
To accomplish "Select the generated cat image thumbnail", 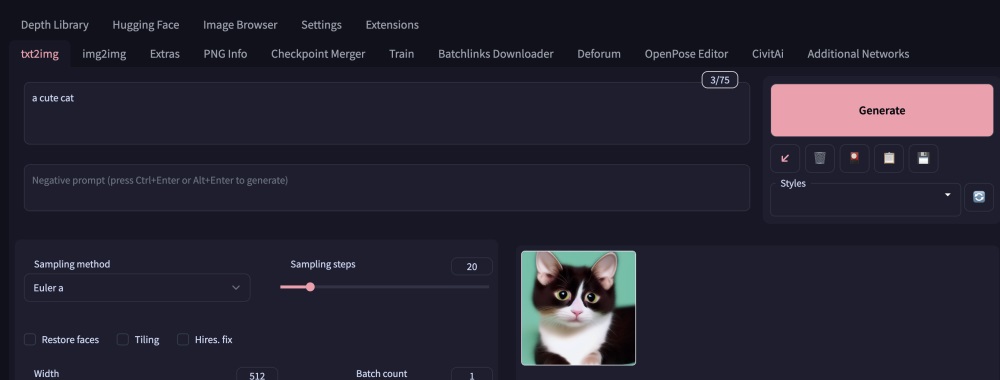I will [578, 308].
